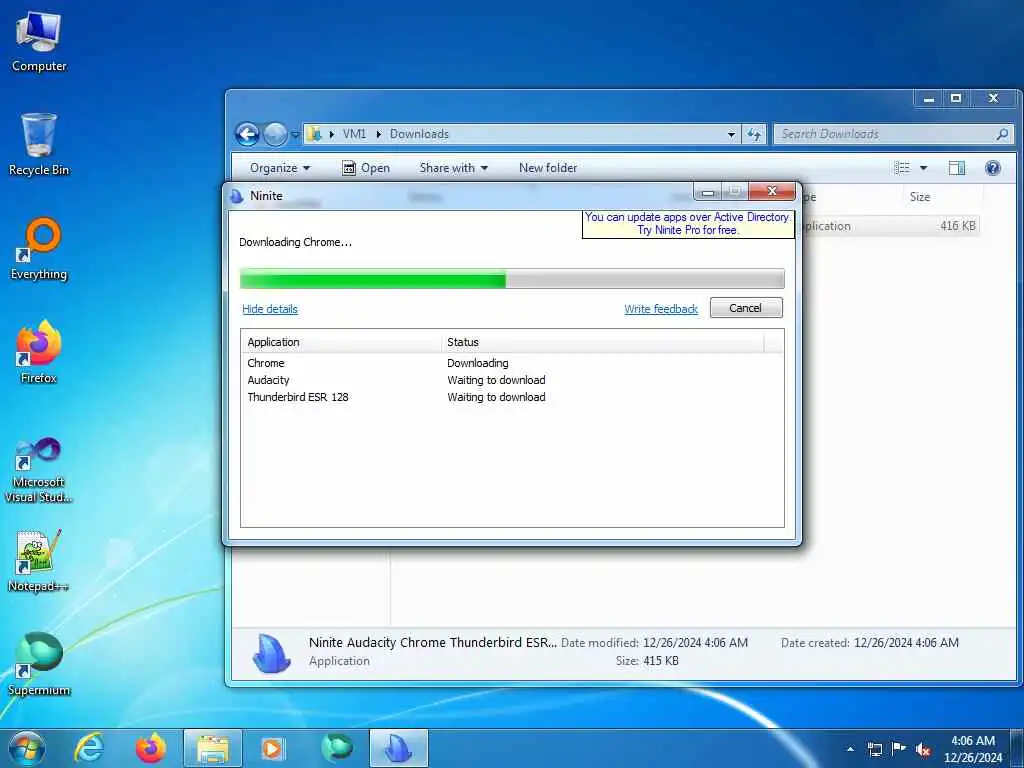Click the Ninite title bar icon
Viewport: 1024px width, 768px height.
(x=237, y=196)
